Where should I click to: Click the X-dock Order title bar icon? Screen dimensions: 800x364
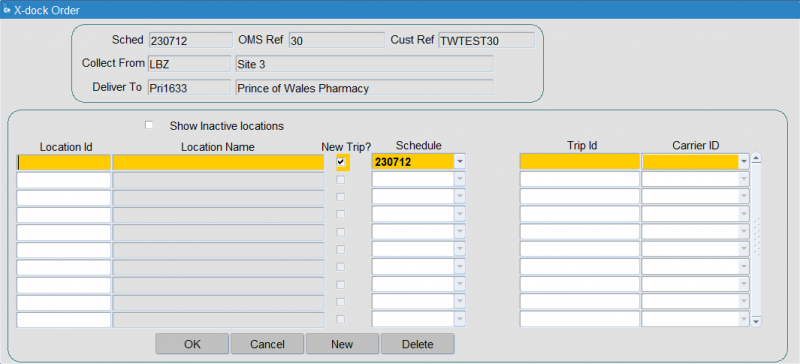(7, 10)
